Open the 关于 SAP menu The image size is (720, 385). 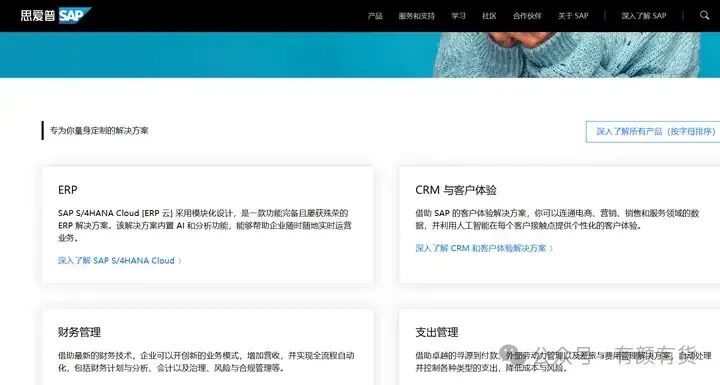[573, 16]
